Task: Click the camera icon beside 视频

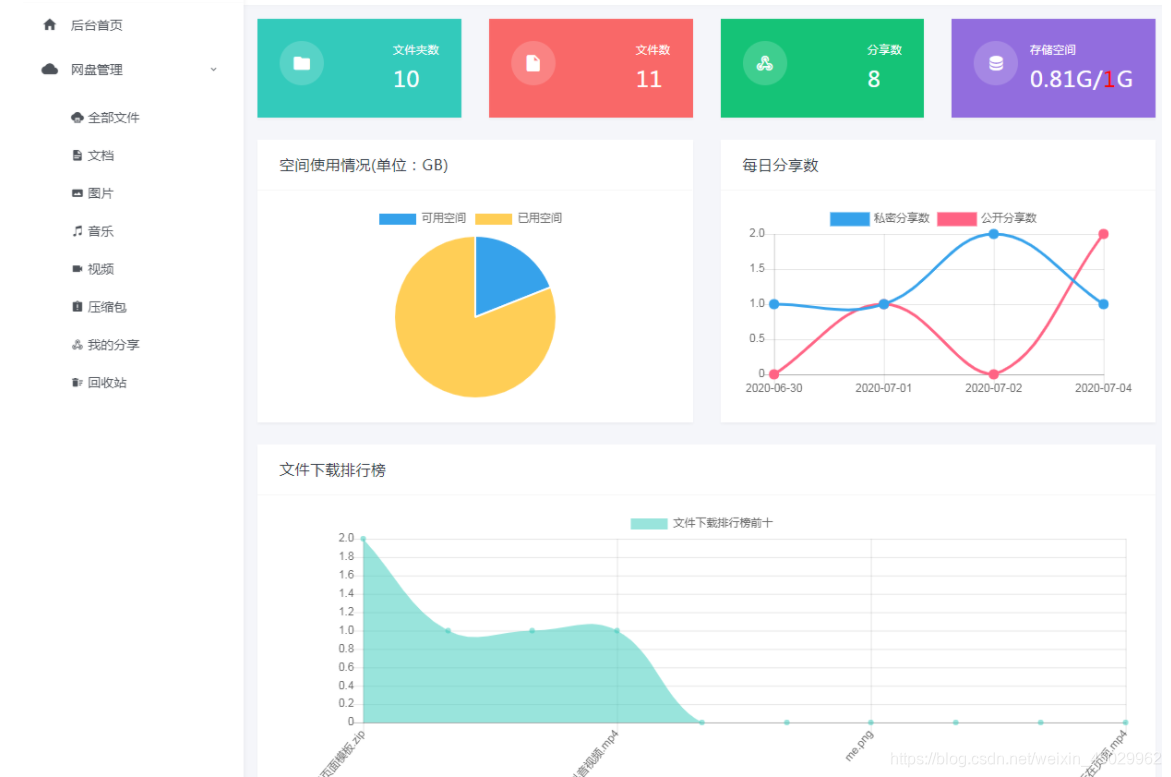Action: [x=77, y=269]
